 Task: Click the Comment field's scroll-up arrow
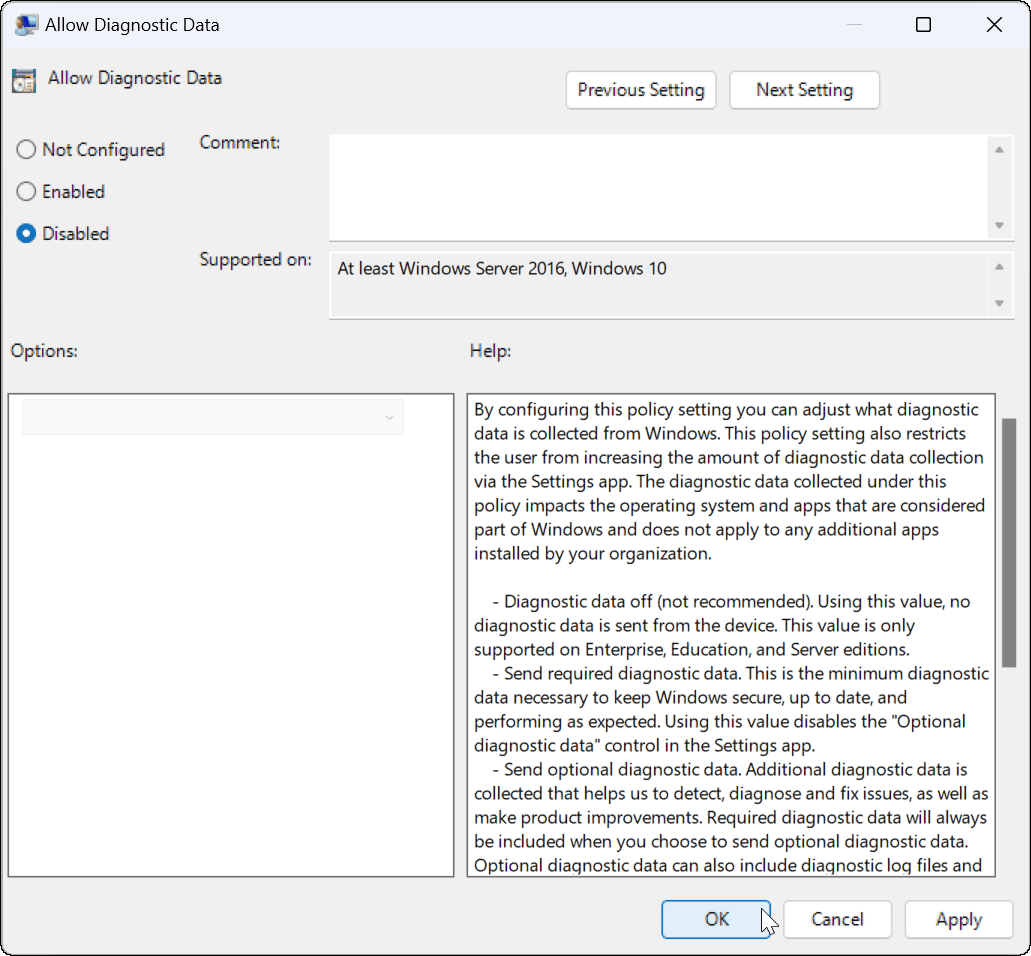1001,148
